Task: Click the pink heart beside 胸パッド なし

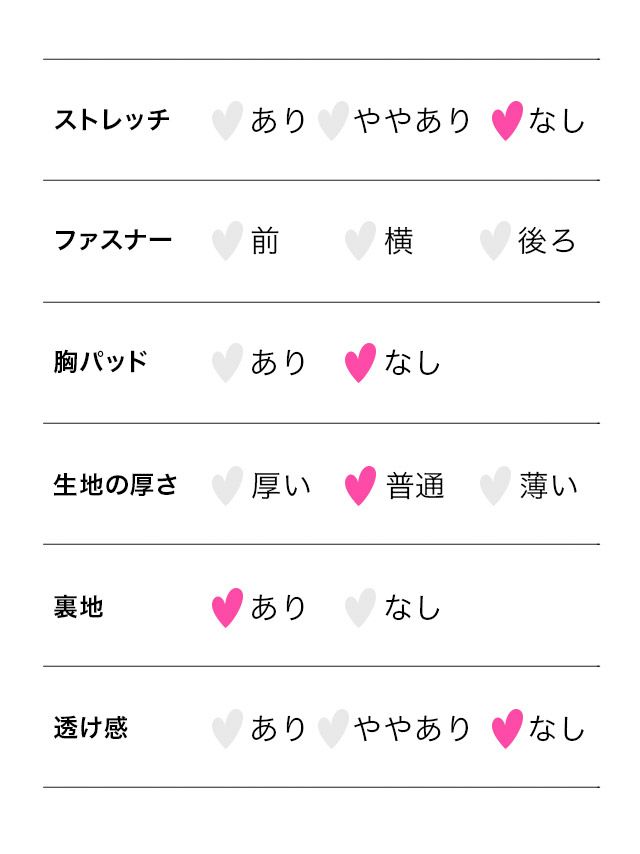Action: pos(360,362)
